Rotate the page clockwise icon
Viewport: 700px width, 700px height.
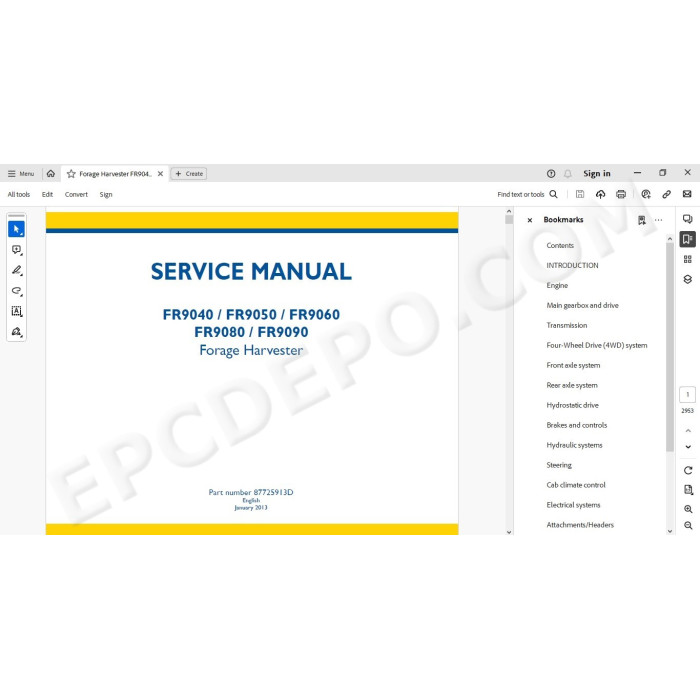(688, 471)
